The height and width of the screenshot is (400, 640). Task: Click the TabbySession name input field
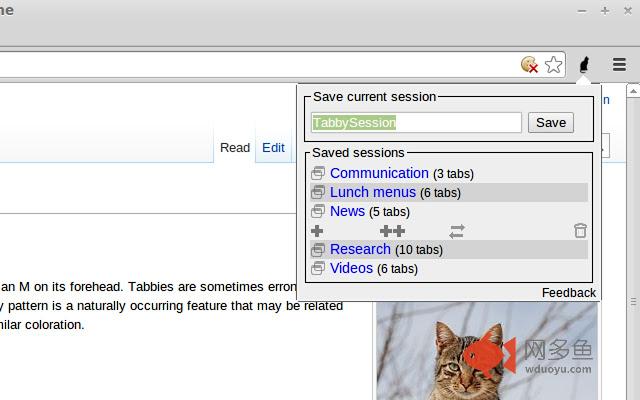(416, 123)
